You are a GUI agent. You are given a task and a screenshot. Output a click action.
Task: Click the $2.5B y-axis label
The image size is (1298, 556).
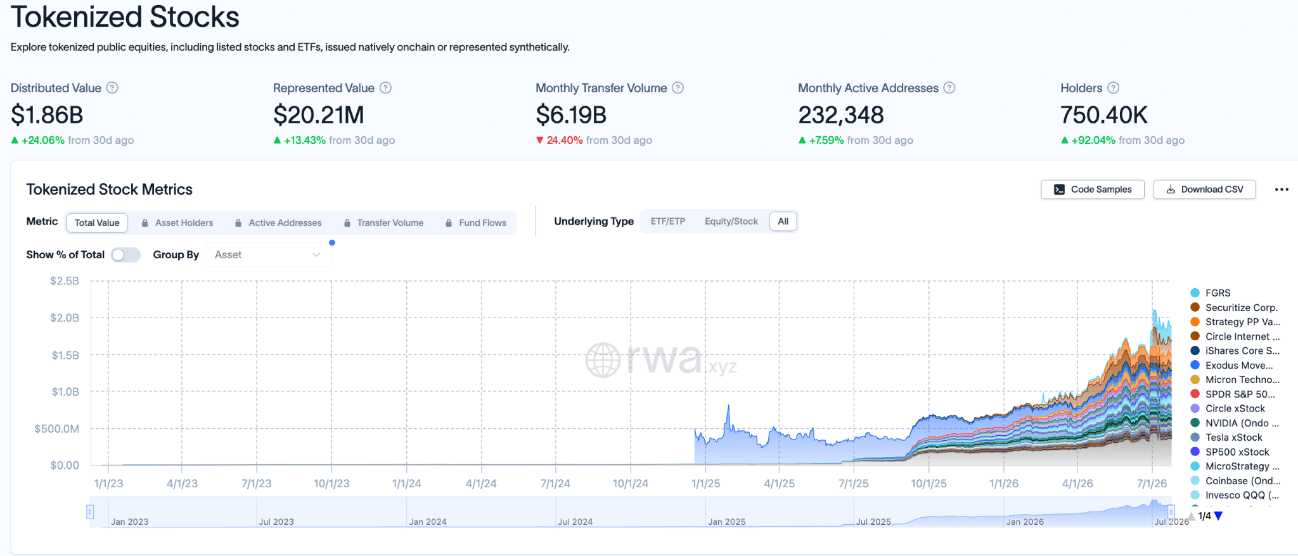coord(64,281)
